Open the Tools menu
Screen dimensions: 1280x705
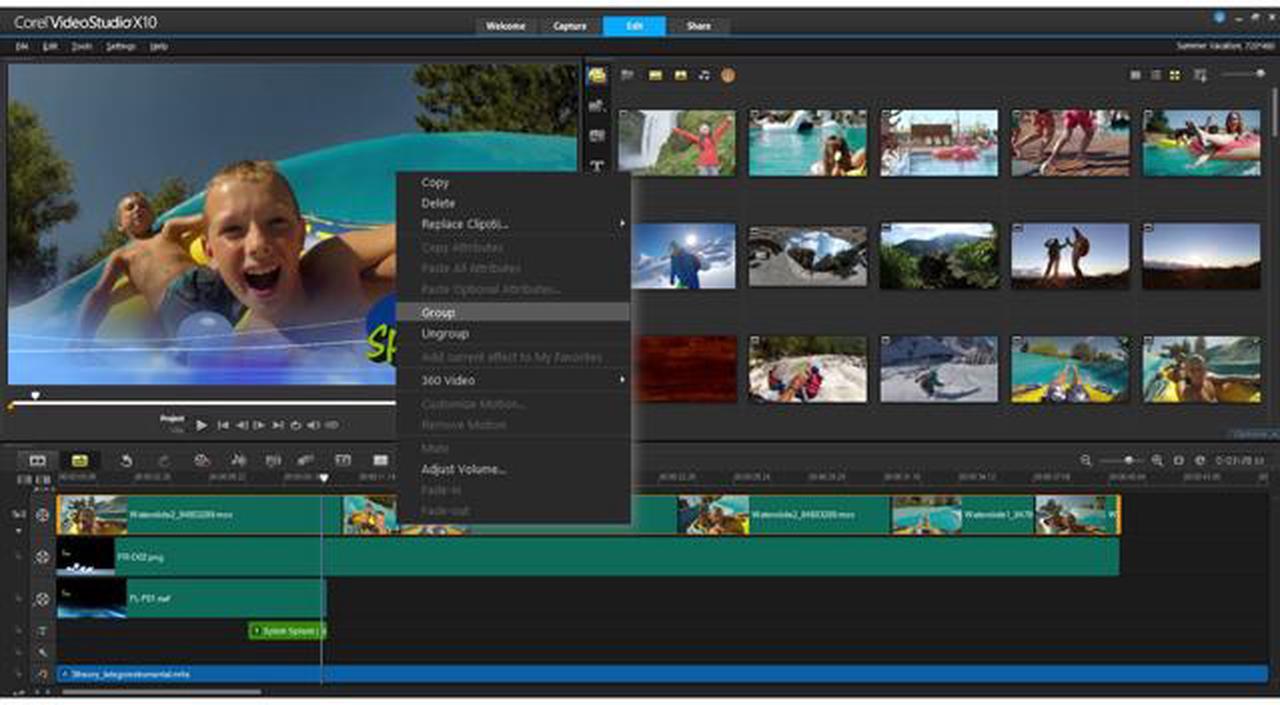point(82,47)
